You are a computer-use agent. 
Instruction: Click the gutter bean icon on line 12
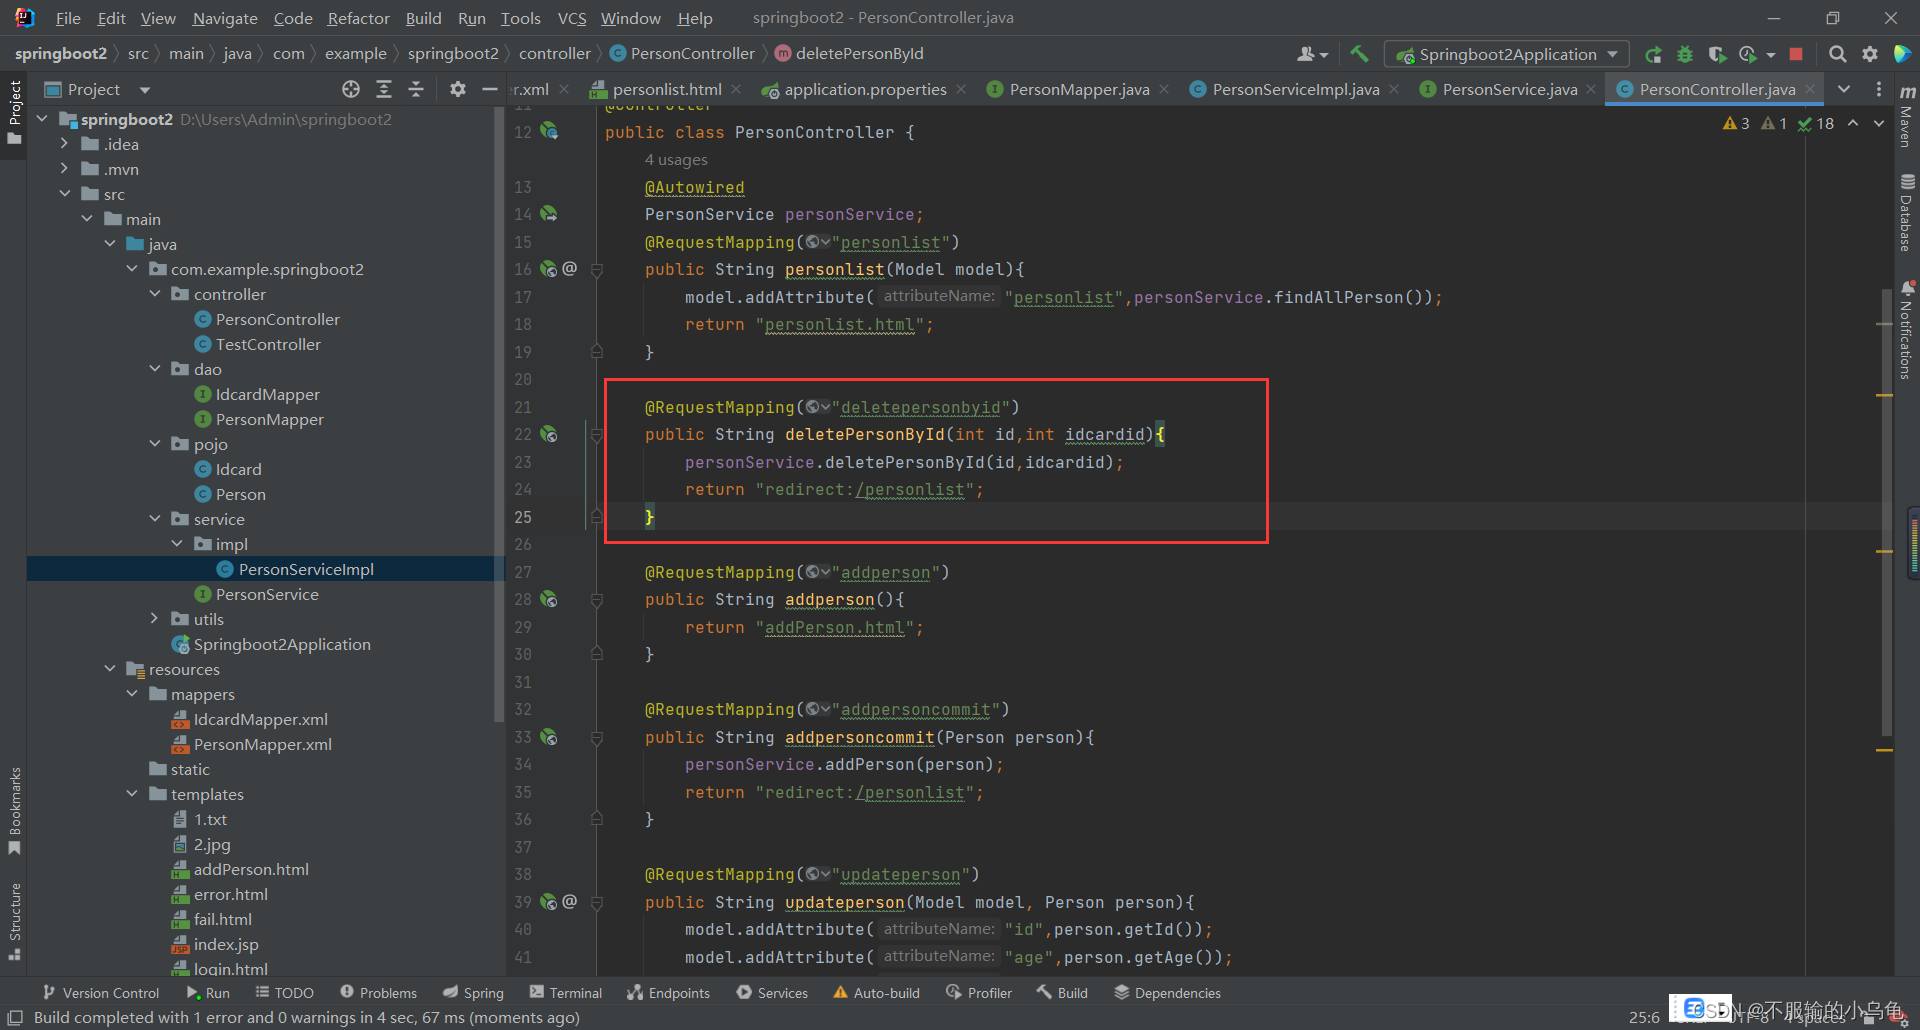coord(549,131)
